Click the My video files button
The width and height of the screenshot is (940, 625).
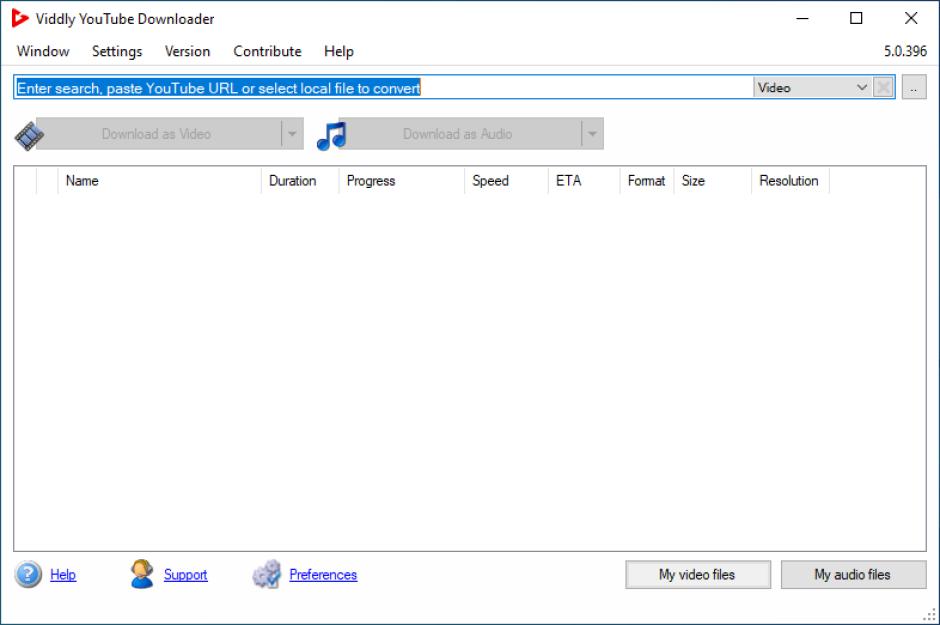[697, 575]
